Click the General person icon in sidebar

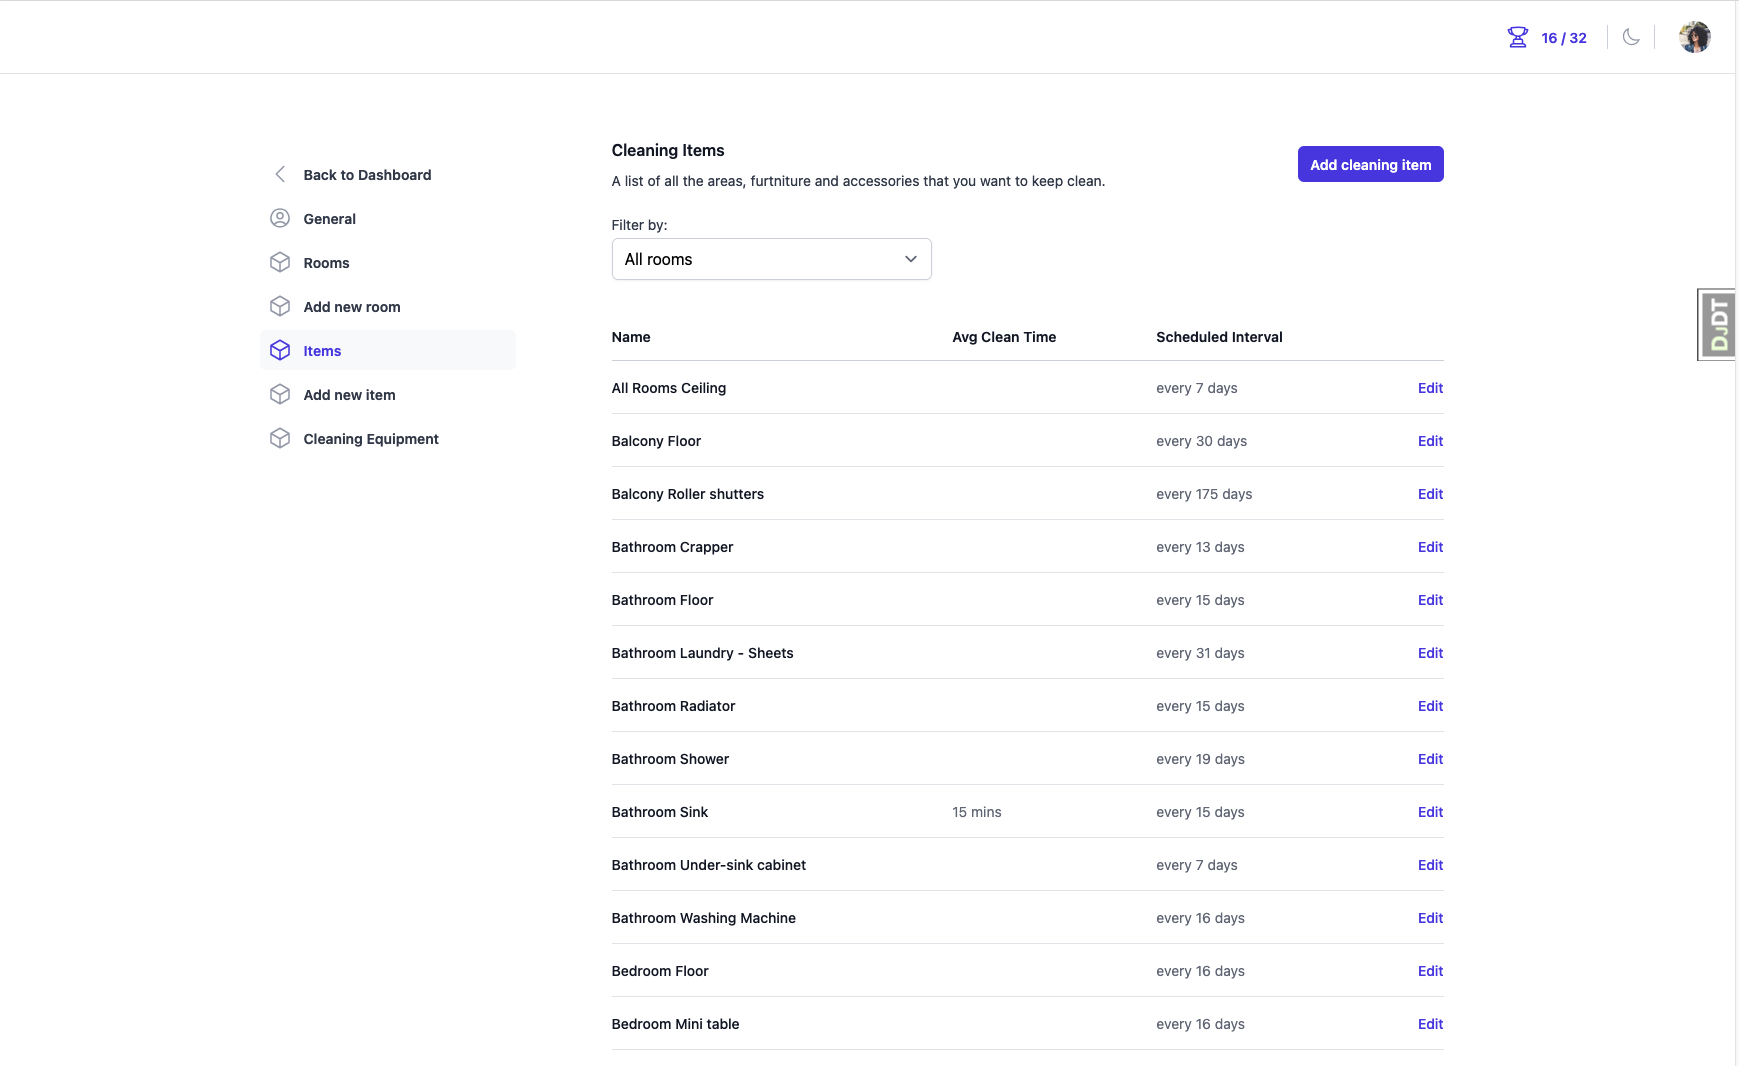[280, 219]
